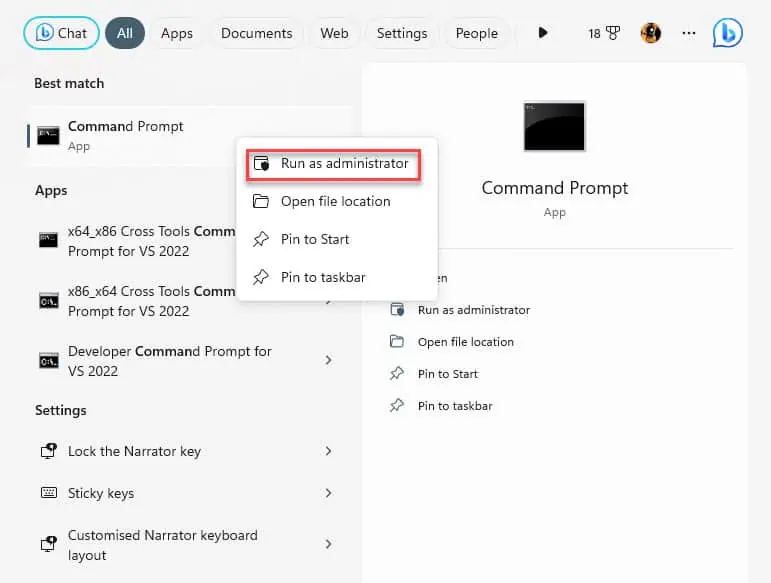Screen dimensions: 771x583
Task: Click the user profile avatar
Action: 651,33
